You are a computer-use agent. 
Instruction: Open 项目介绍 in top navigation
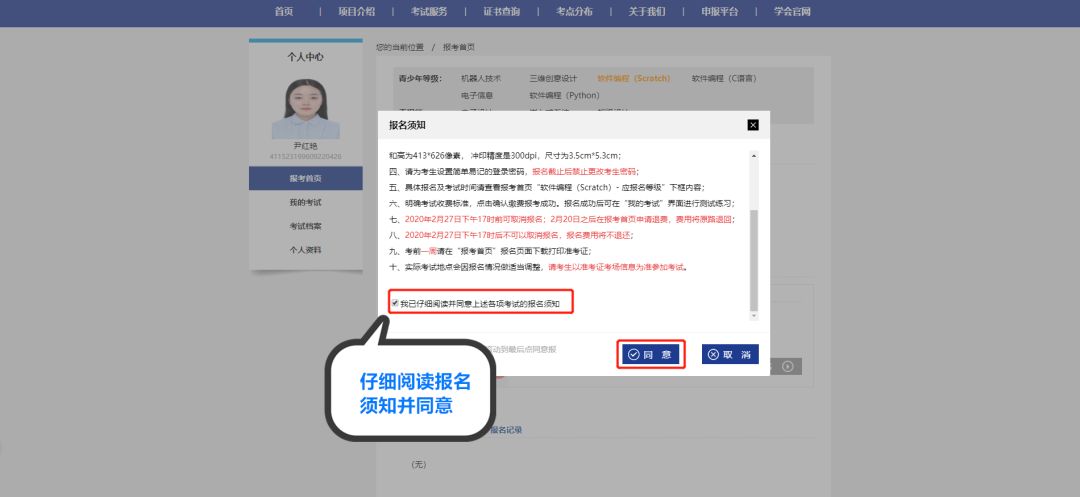point(357,12)
